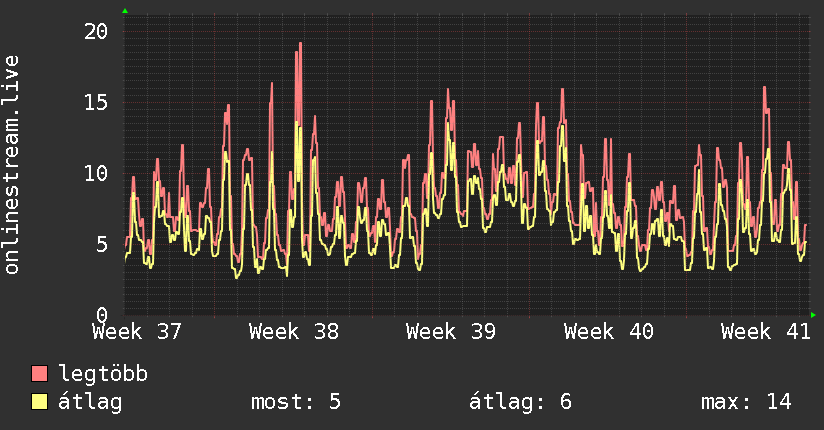Click the y-axis value 10

[x=96, y=173]
